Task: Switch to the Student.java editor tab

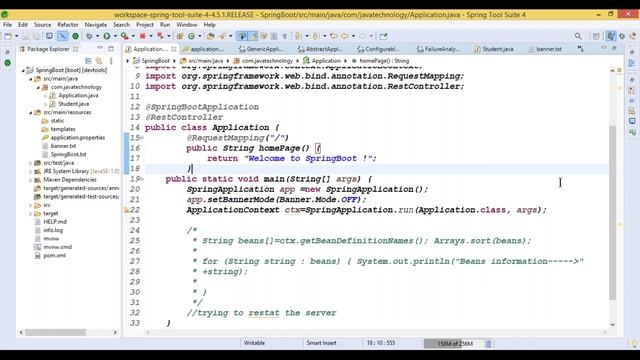Action: [x=493, y=49]
